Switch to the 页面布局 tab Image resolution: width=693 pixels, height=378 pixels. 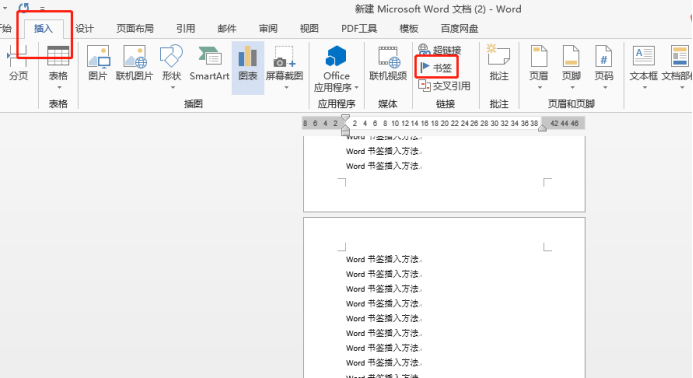point(135,29)
